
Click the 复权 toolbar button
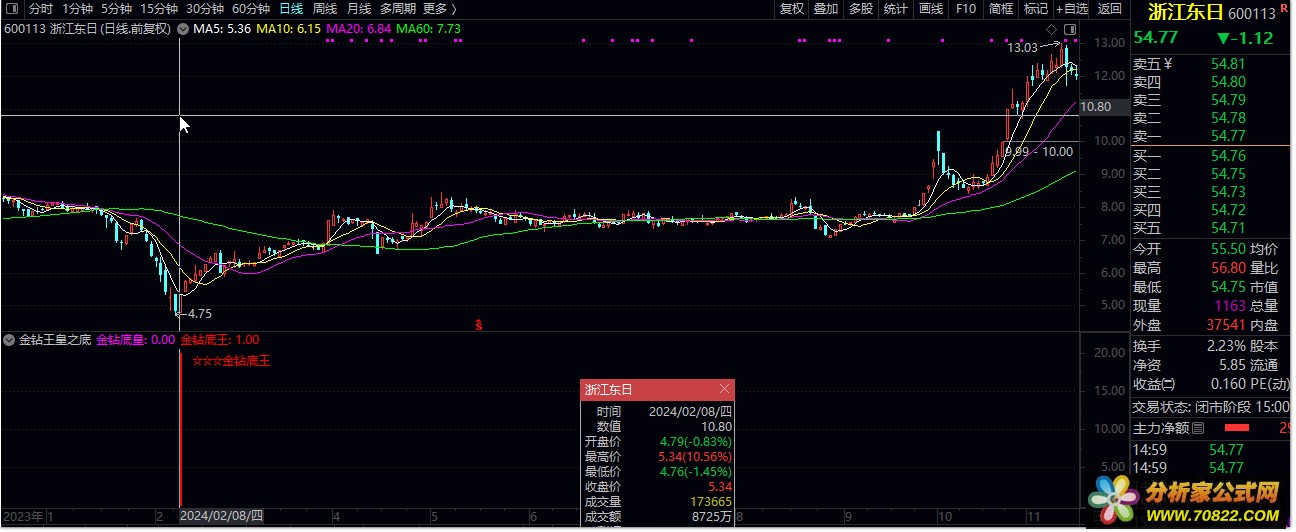pyautogui.click(x=792, y=9)
